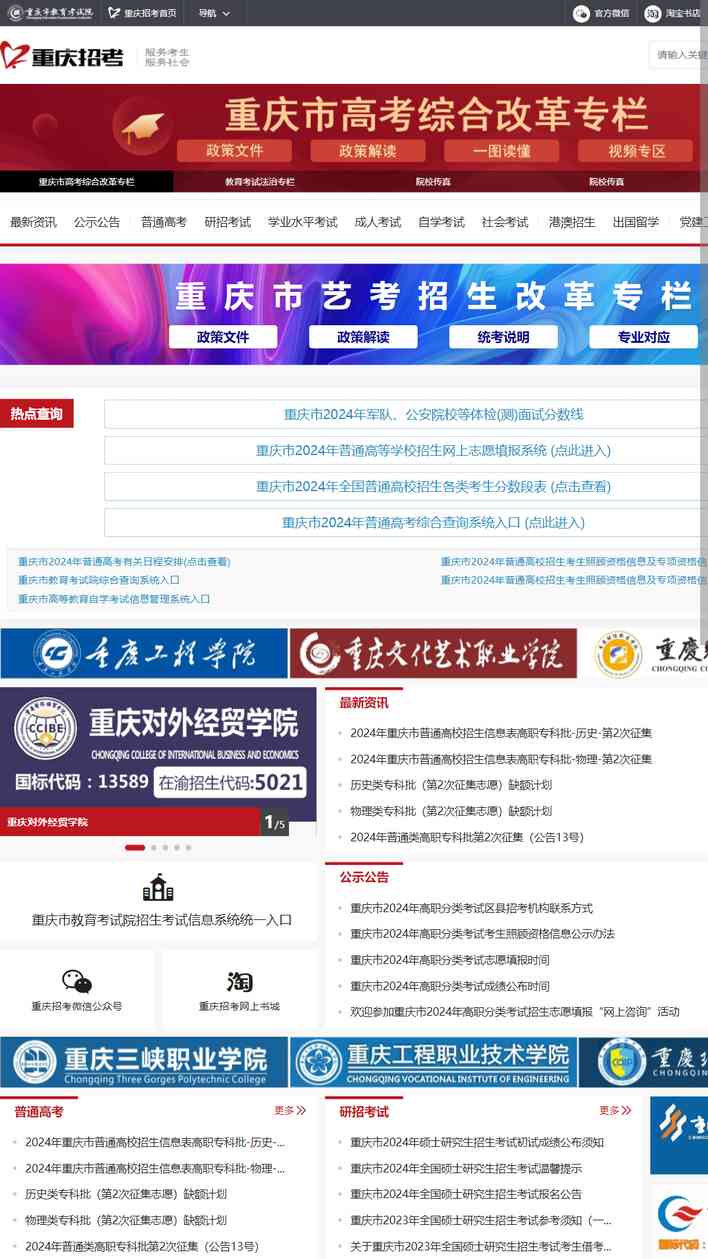This screenshot has height=1259, width=708.
Task: Open 2024年普通类高职专科批第2次征集（公告13号） under 最新资讯
Action: point(467,837)
